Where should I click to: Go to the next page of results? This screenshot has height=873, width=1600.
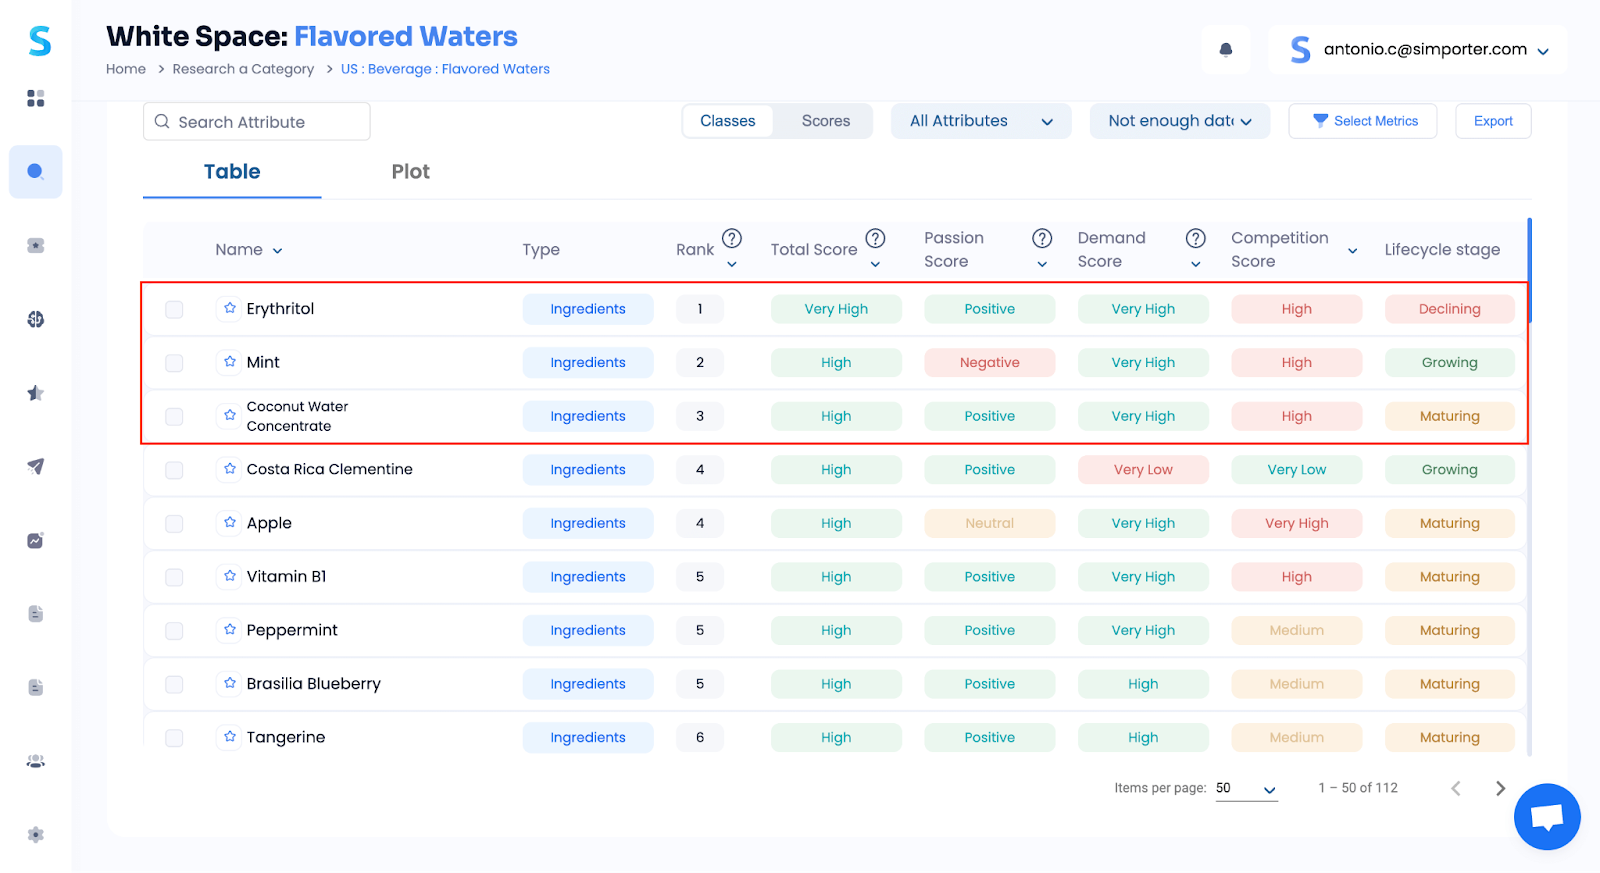[x=1500, y=788]
